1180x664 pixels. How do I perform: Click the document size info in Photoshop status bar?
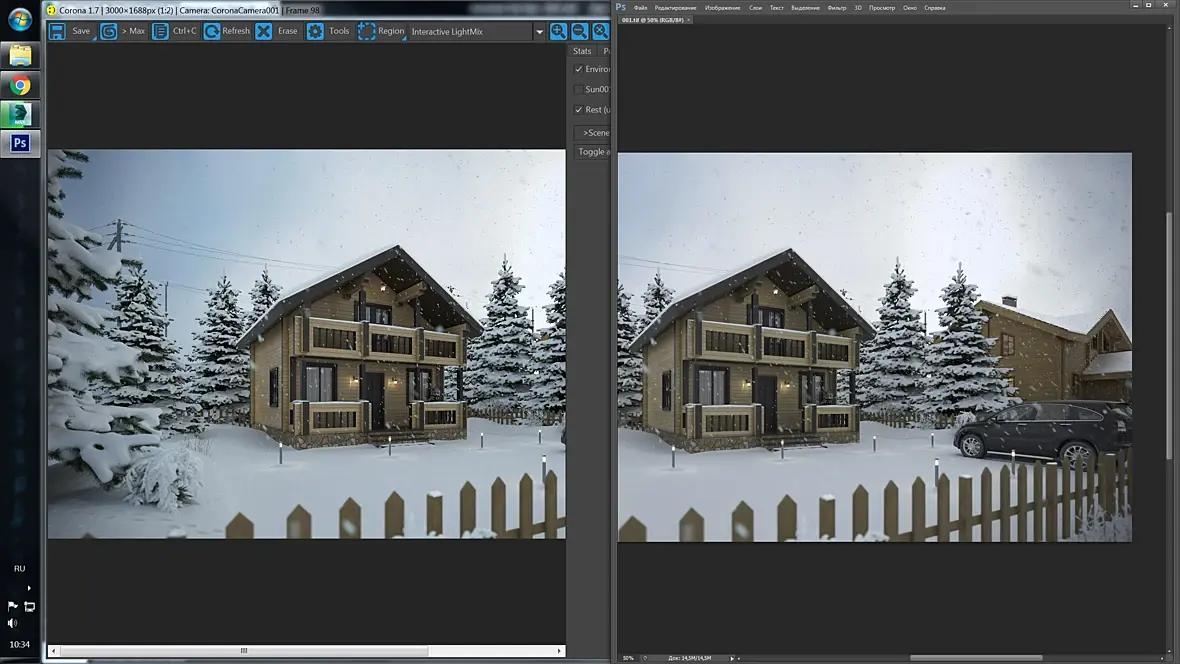point(689,658)
